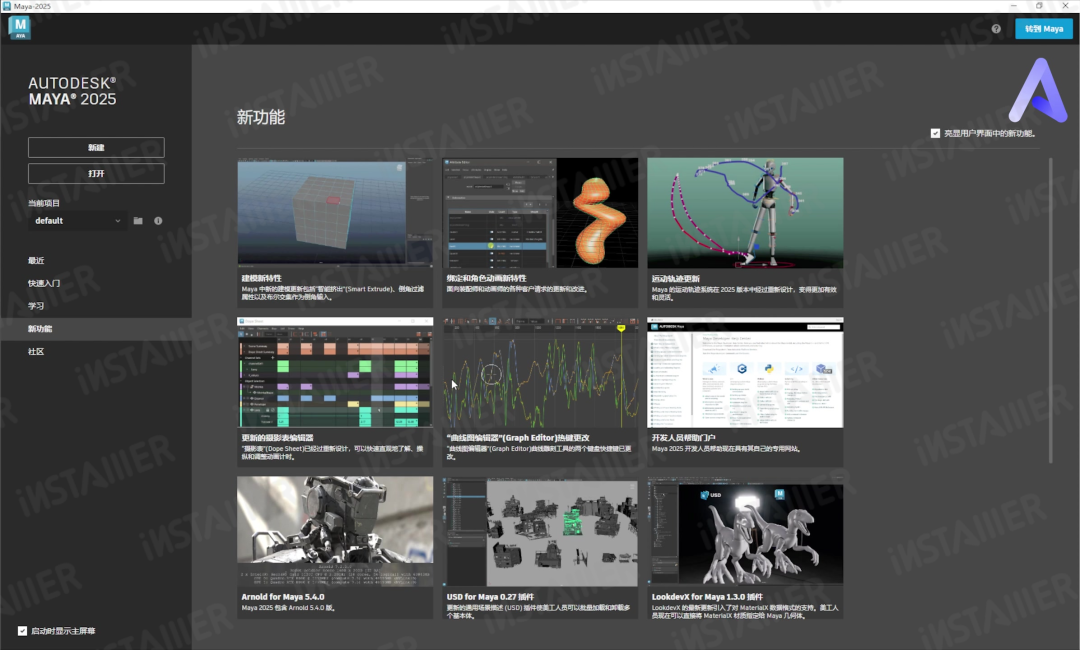Screen dimensions: 1080x650
Task: Restore the window using the title bar button
Action: (1039, 6)
